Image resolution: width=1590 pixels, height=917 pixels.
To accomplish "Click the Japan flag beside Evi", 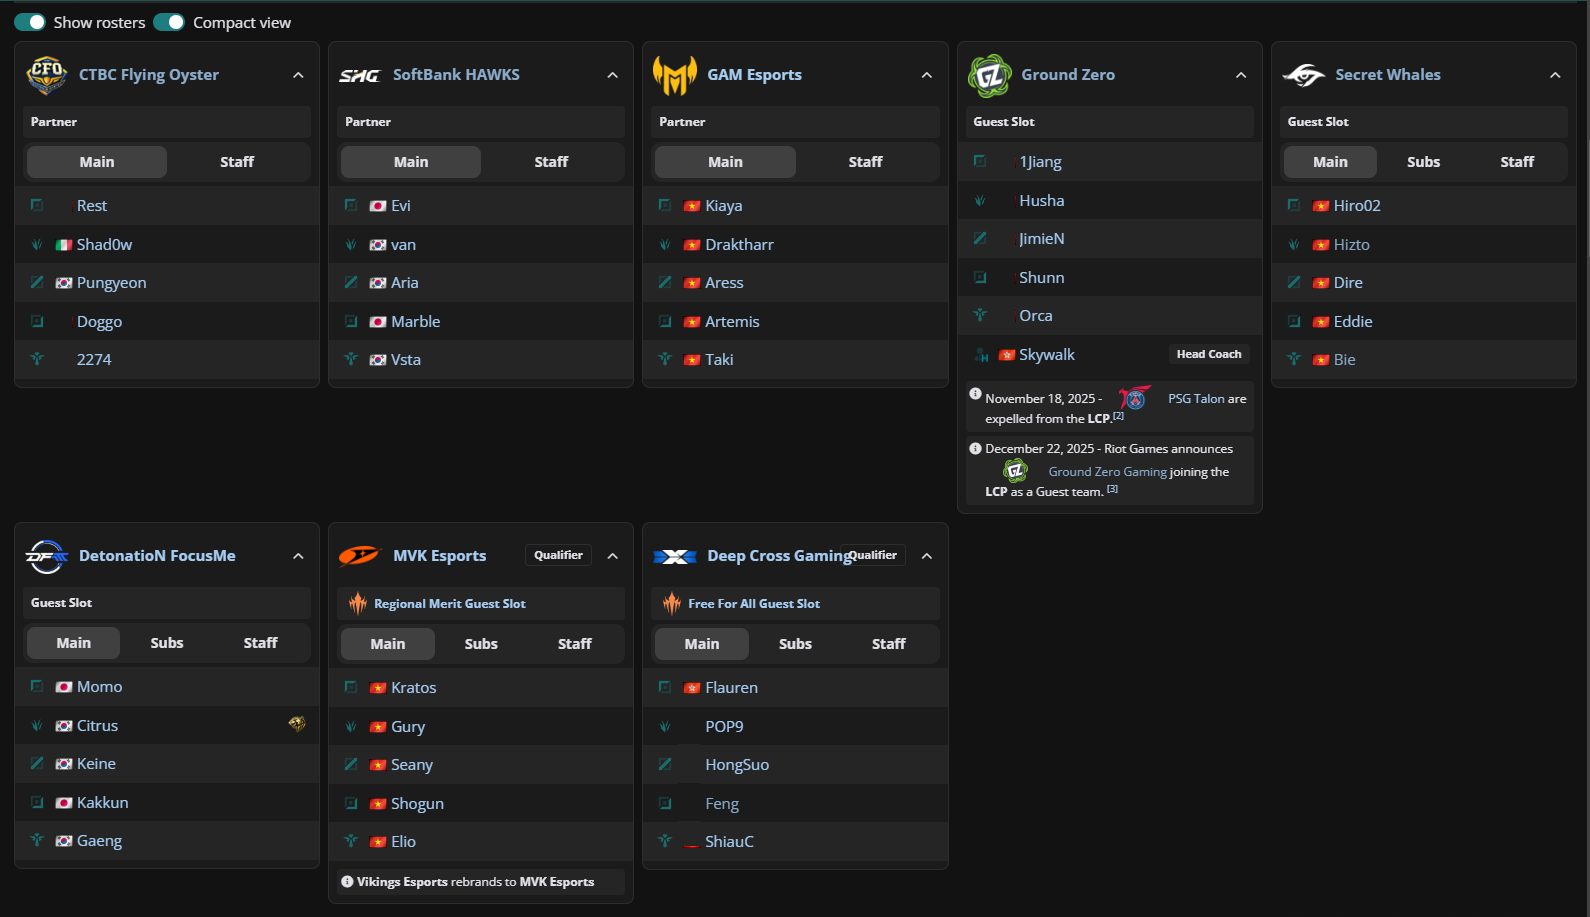I will coord(378,206).
